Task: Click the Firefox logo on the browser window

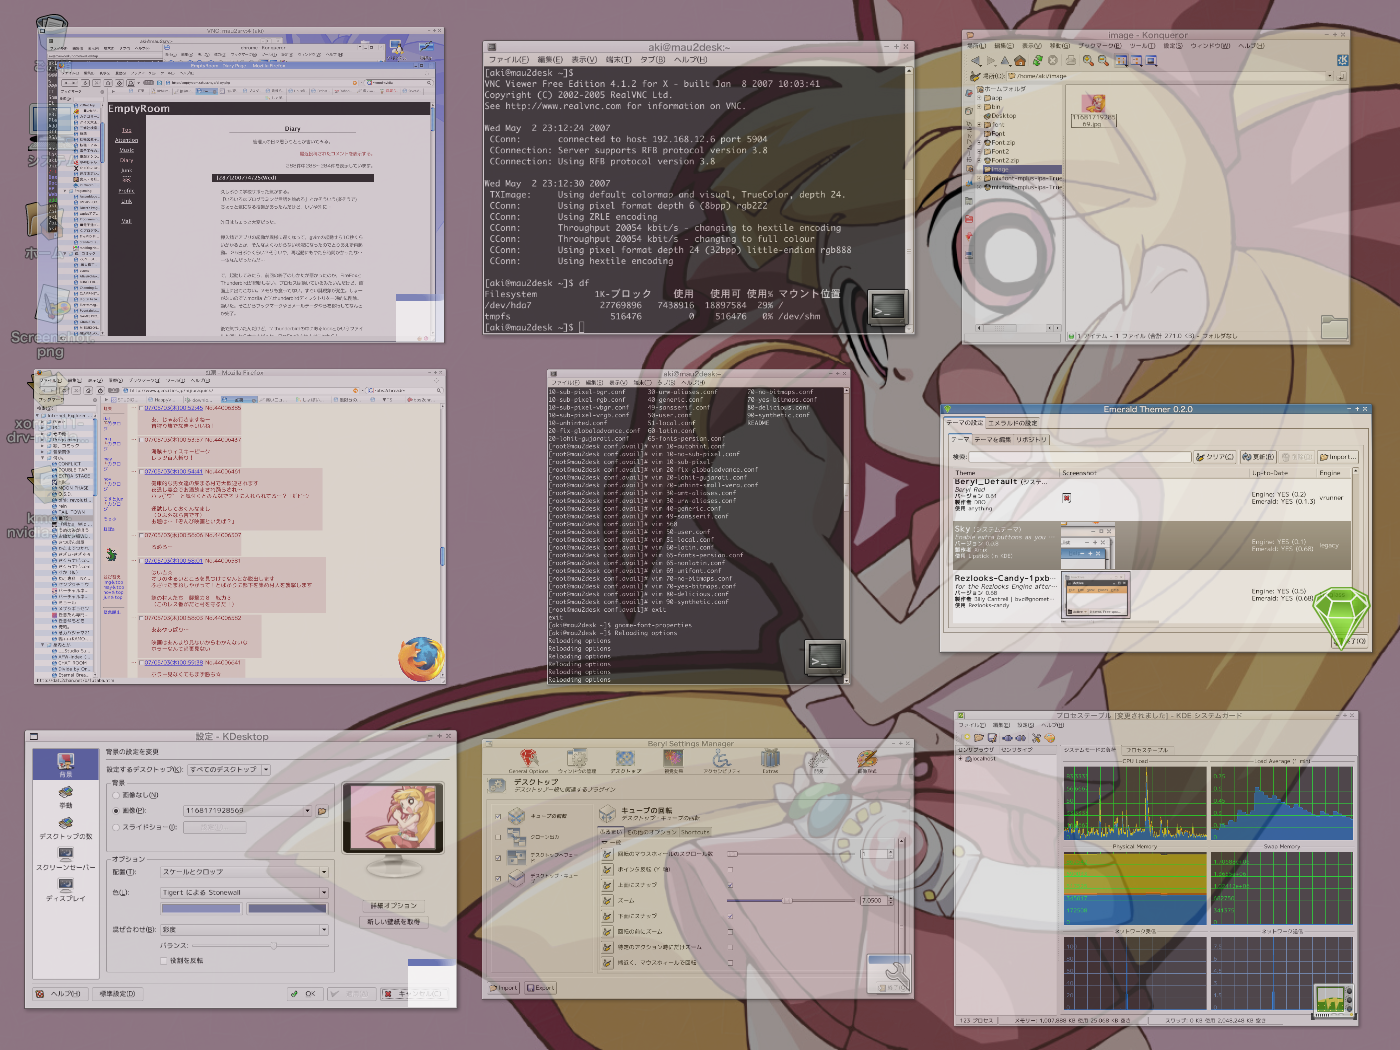Action: (x=421, y=660)
